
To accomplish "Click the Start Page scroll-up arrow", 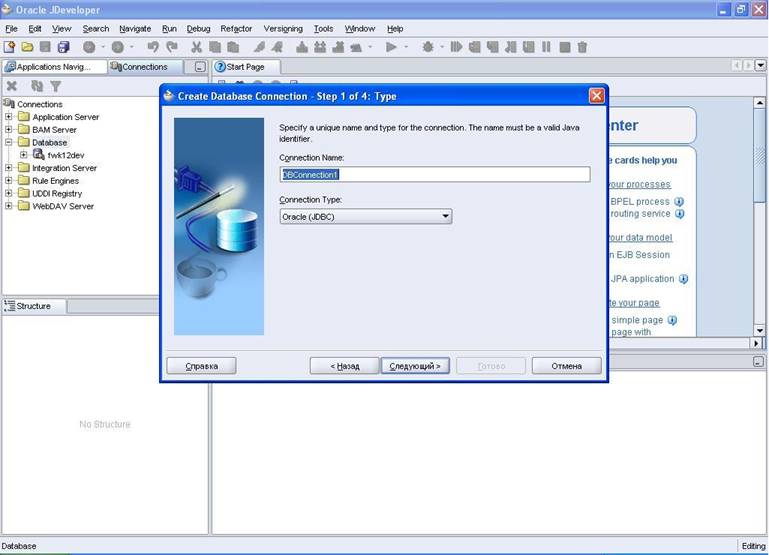I will coord(759,102).
